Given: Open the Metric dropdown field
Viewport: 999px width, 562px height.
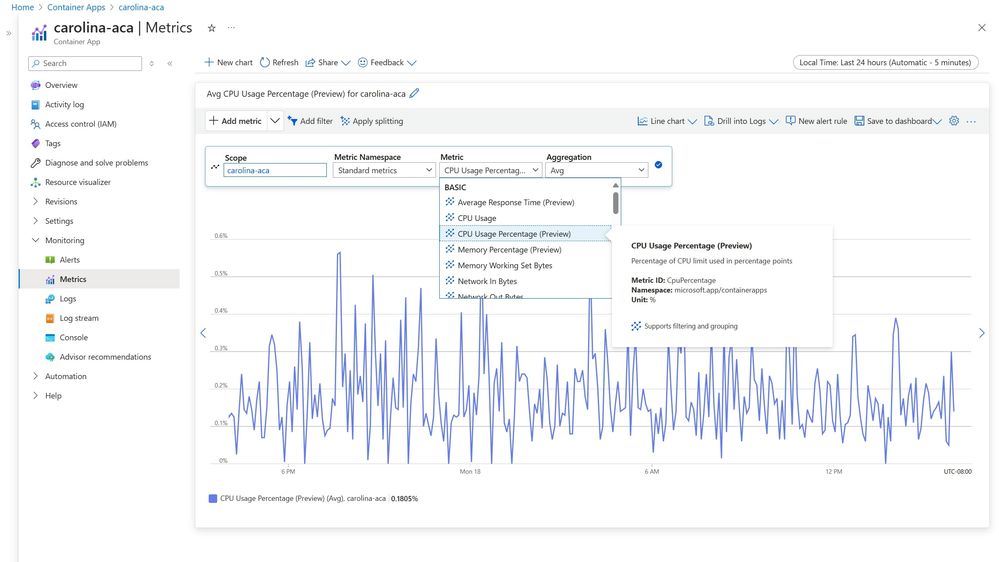Looking at the screenshot, I should (491, 170).
